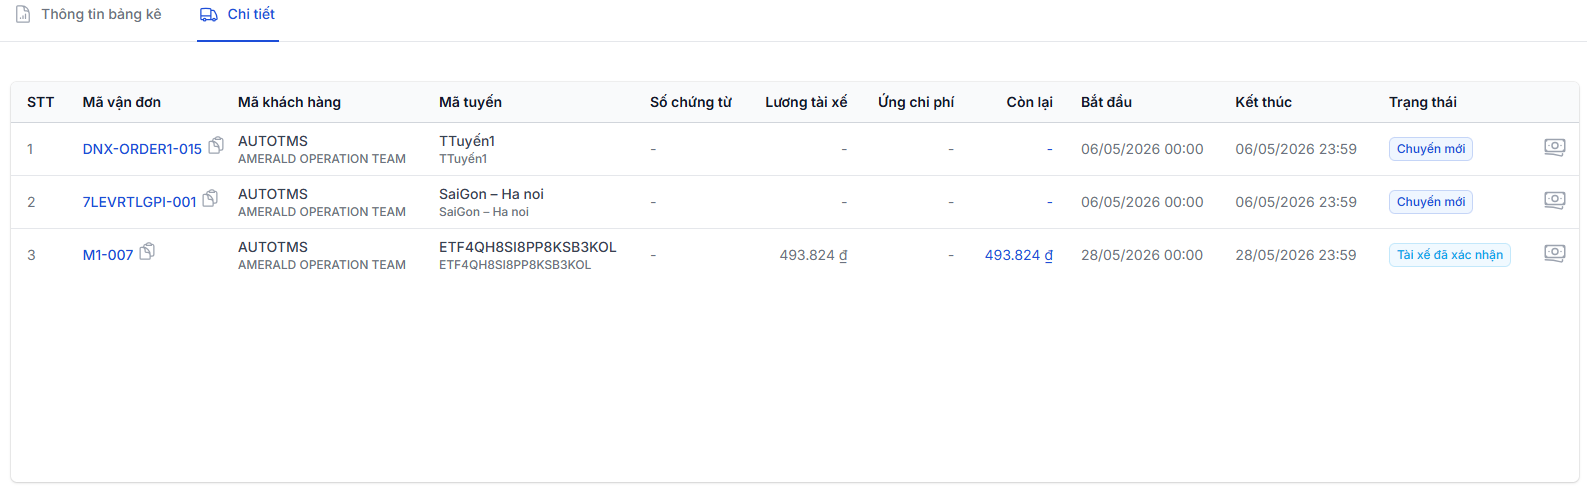The image size is (1587, 488).
Task: Open waybill link M1-007
Action: [108, 255]
